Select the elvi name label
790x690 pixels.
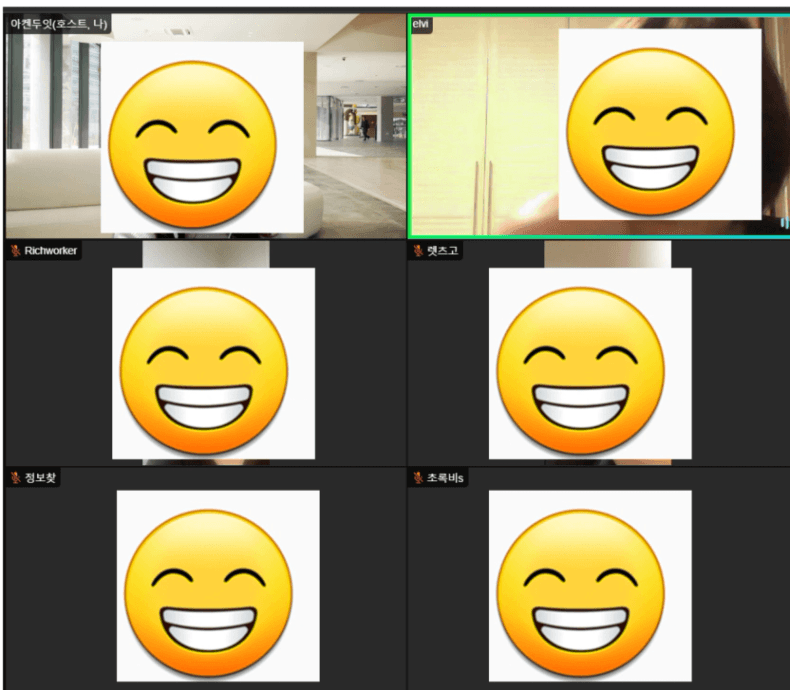pos(421,24)
